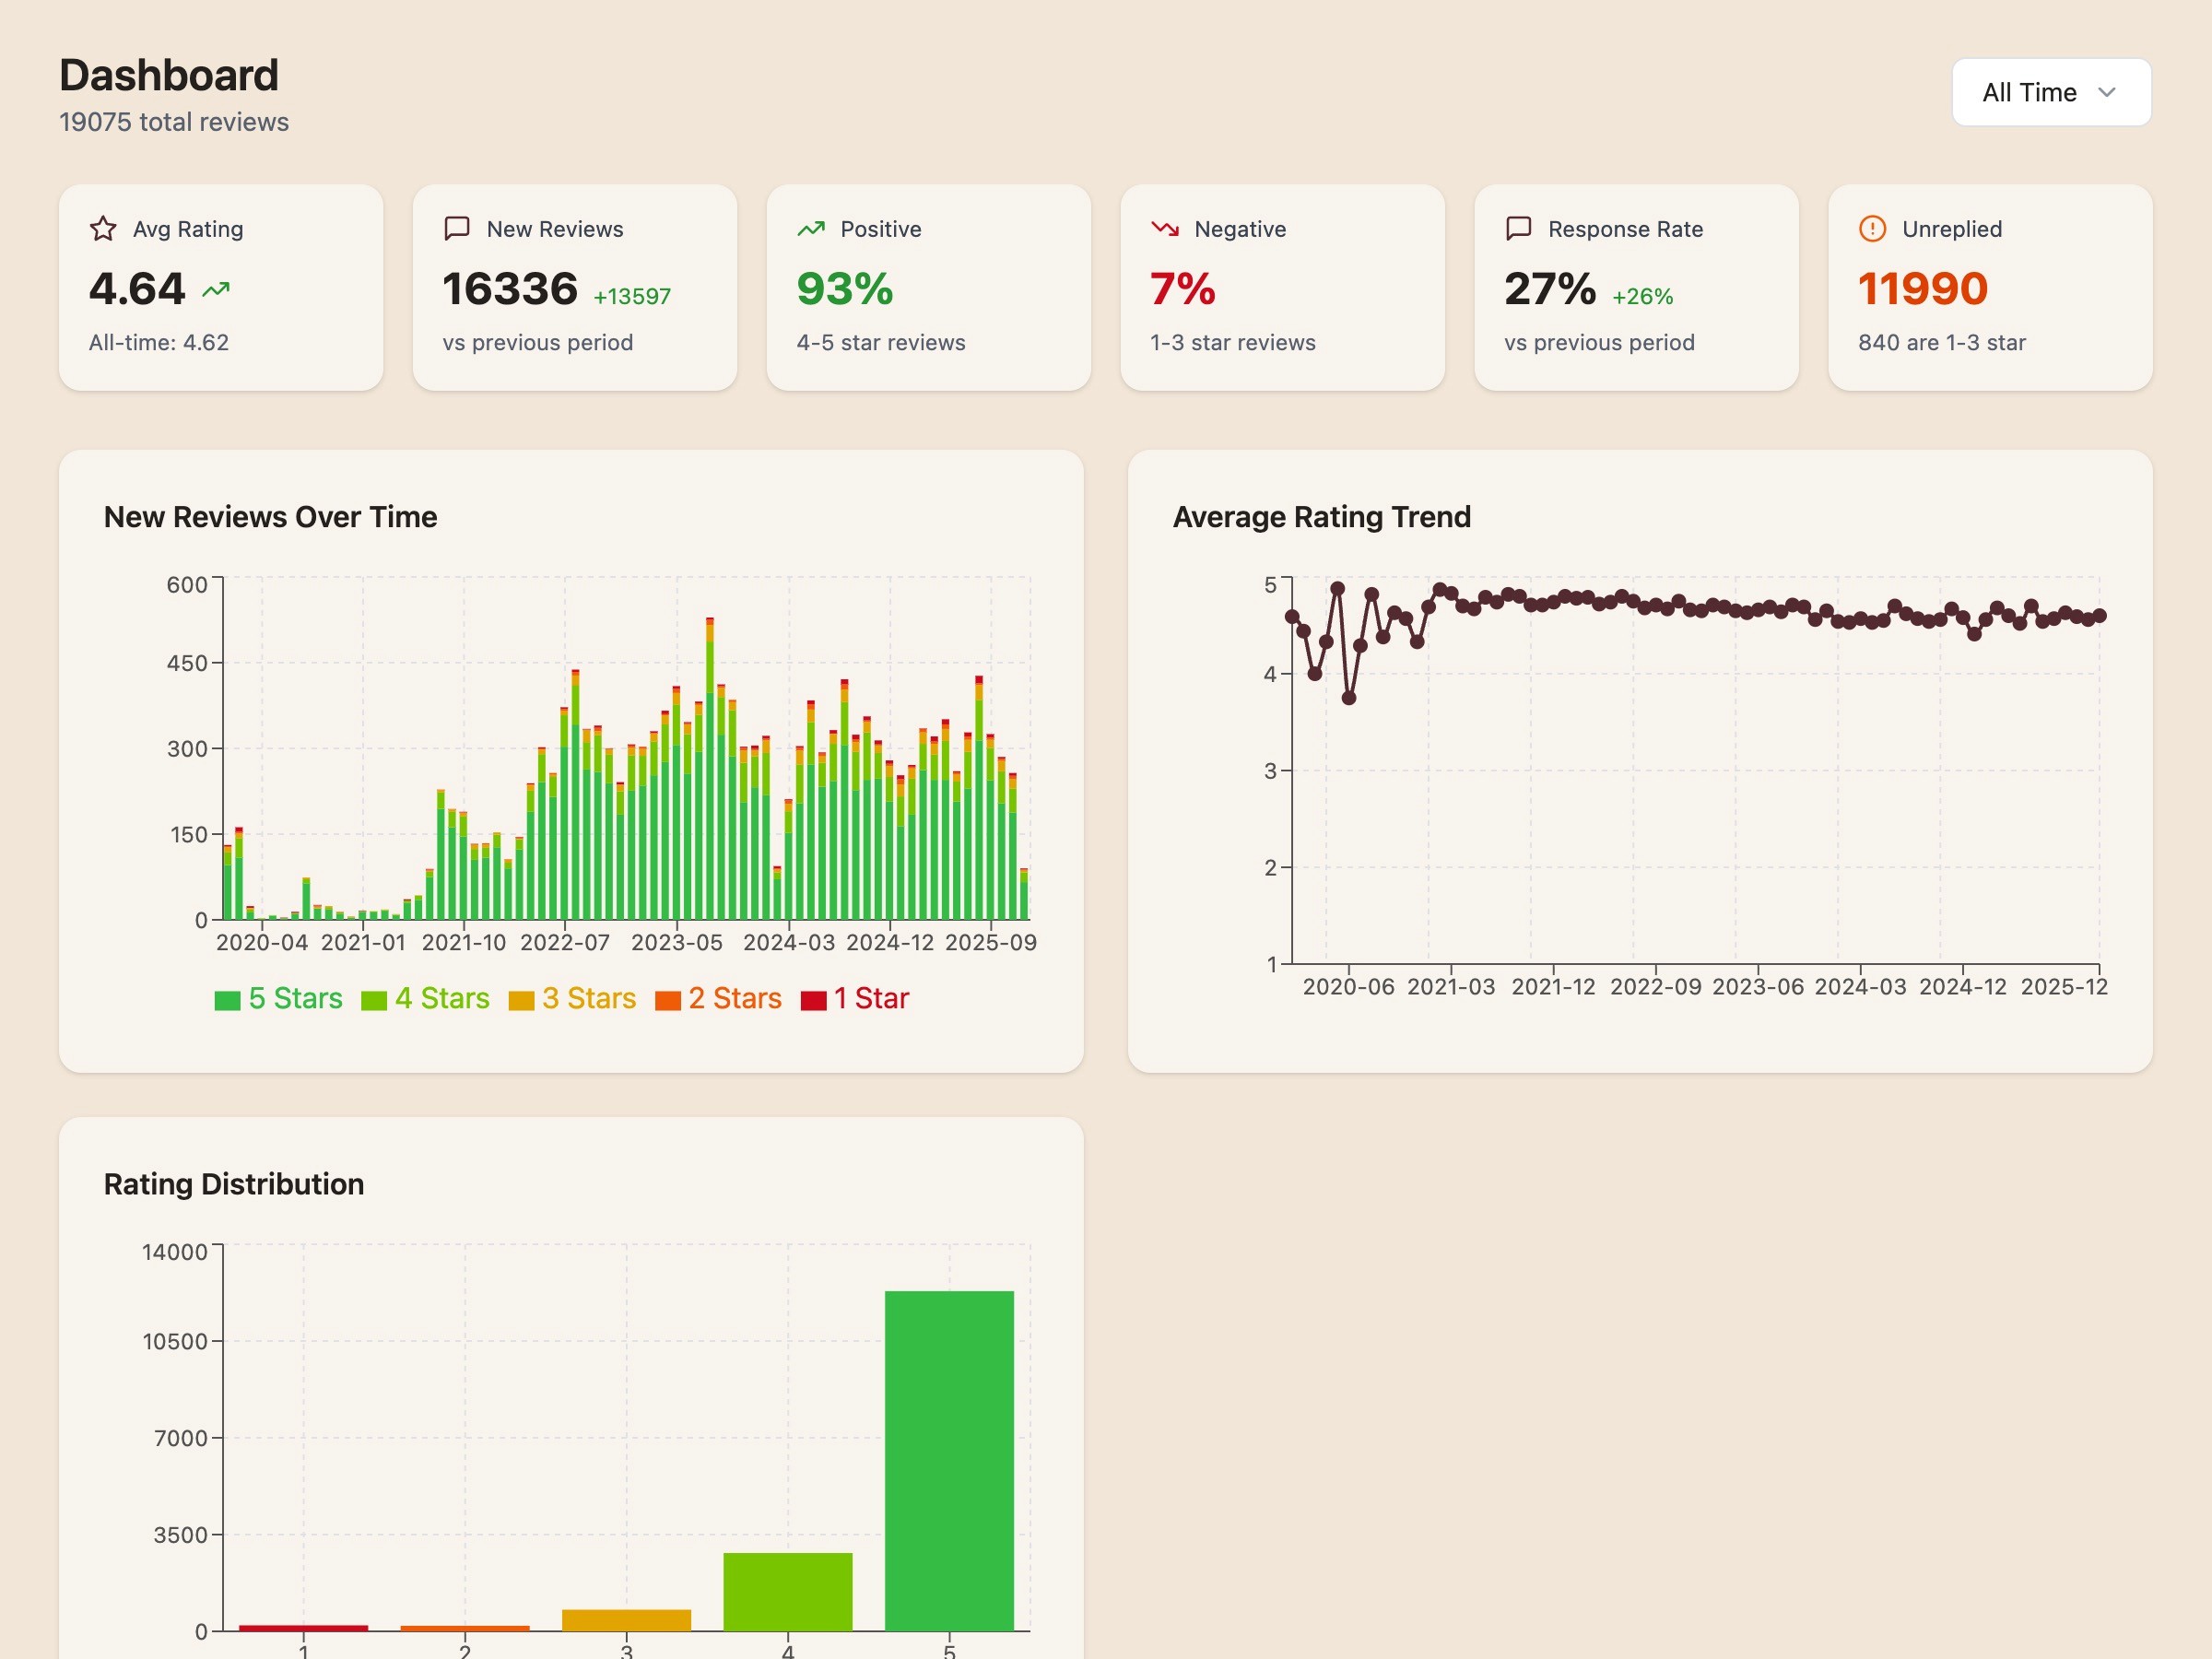Screen dimensions: 2212x1659
Task: Click the Negative 7% stat card
Action: point(1282,287)
